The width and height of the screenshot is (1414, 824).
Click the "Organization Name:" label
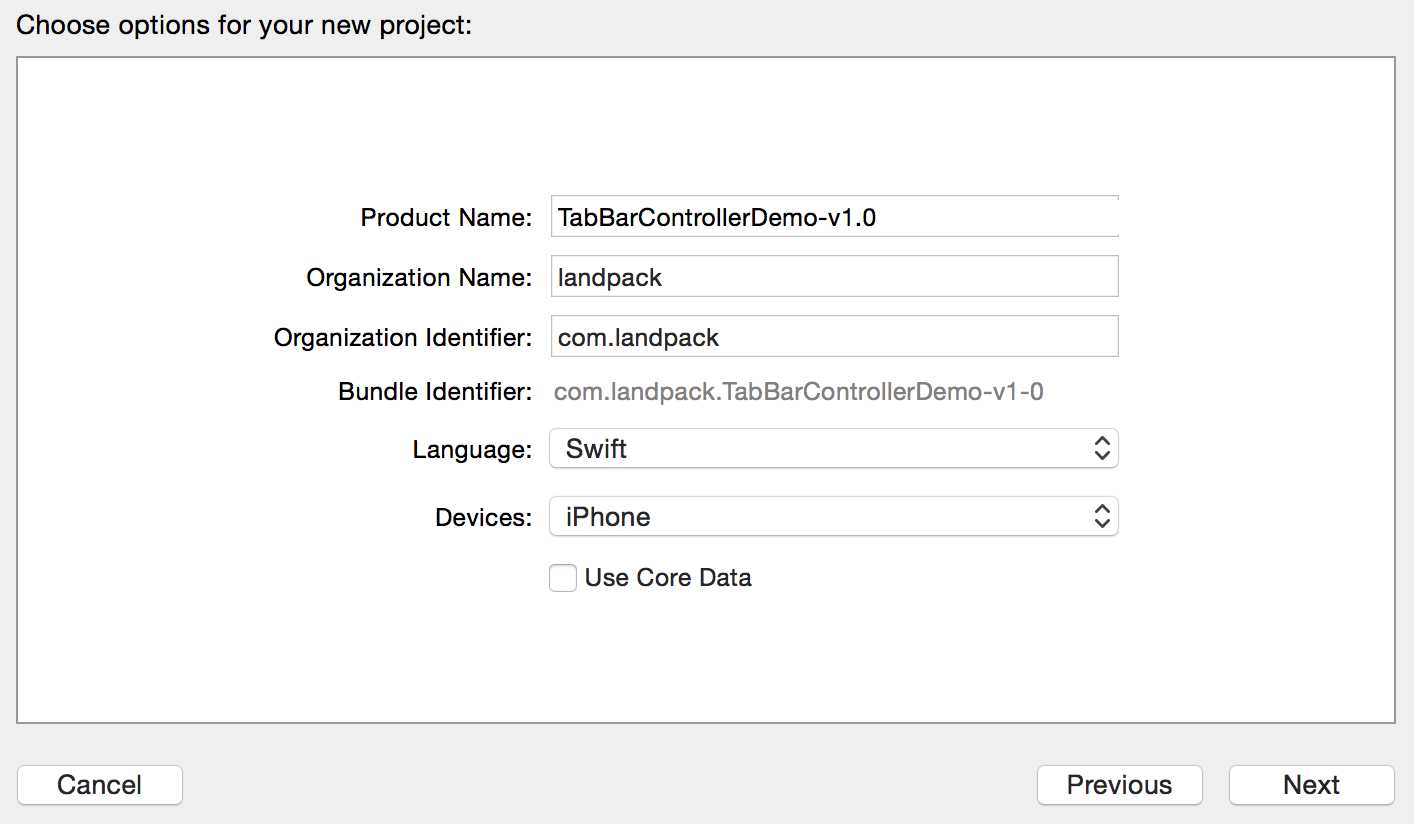419,278
